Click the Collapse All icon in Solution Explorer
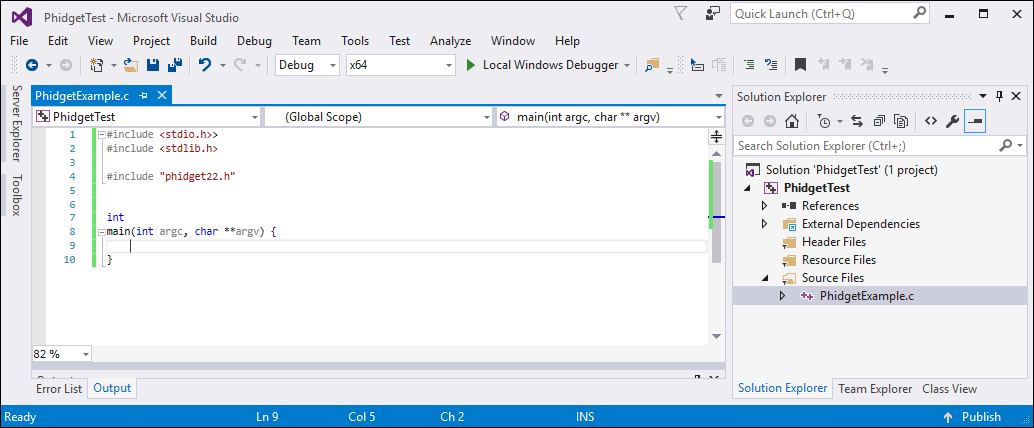 [x=878, y=121]
